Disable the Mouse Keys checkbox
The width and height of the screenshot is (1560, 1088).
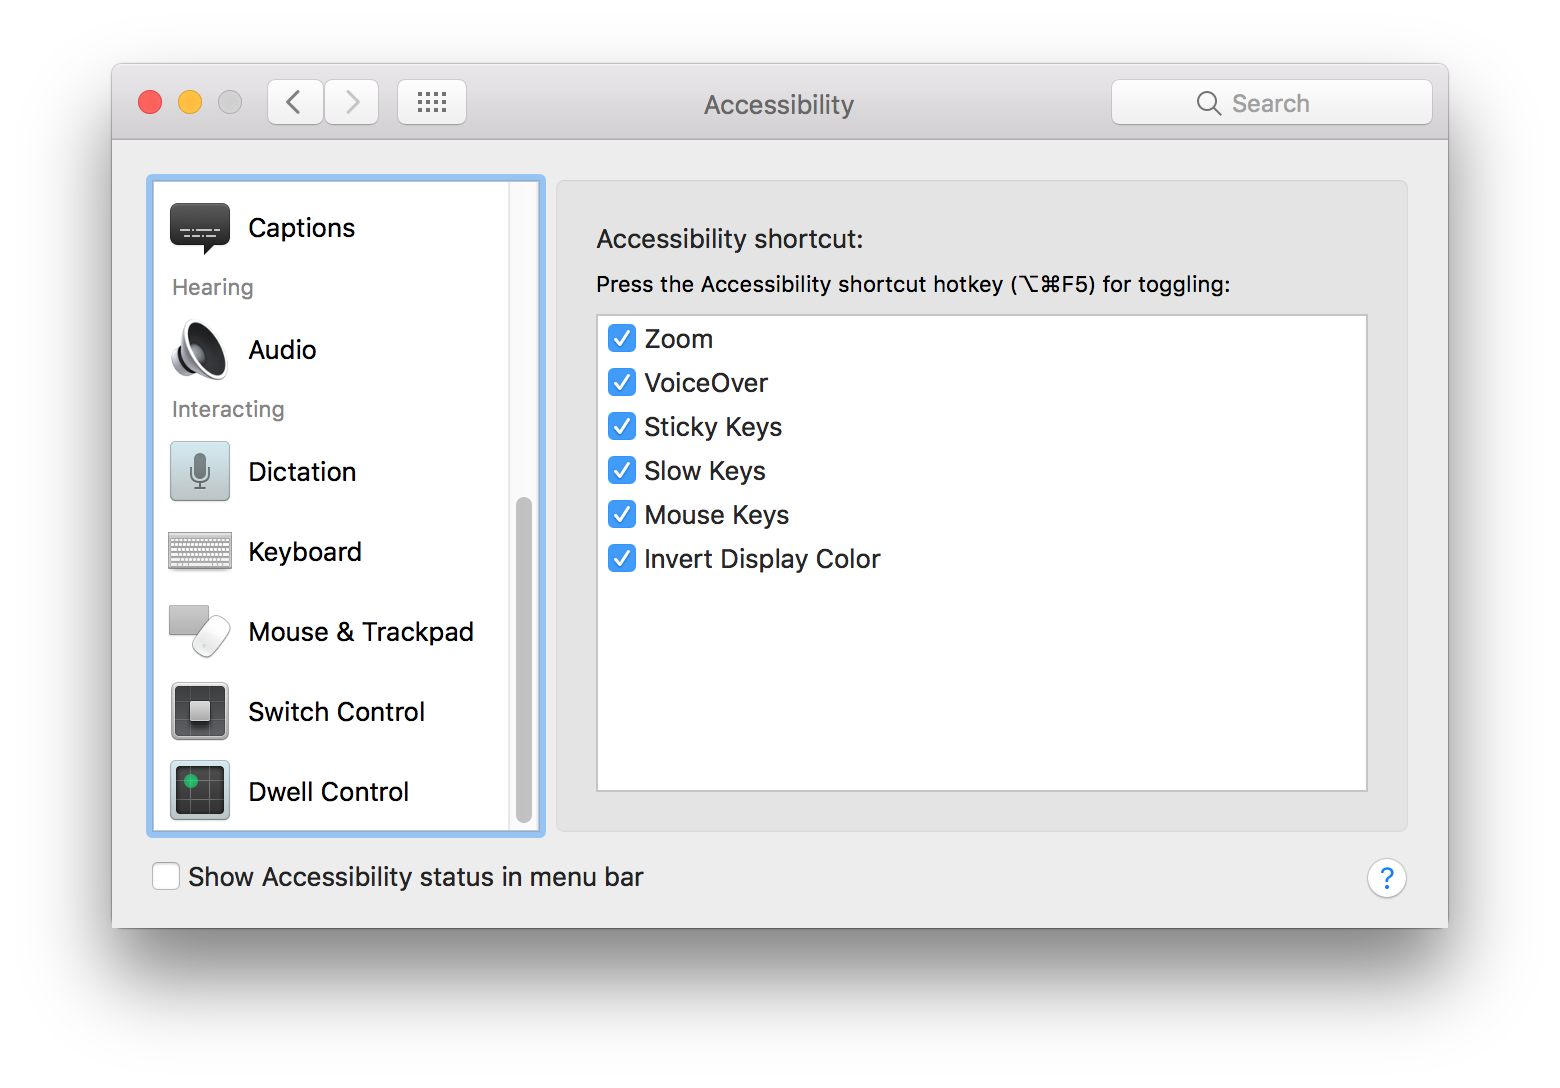coord(621,514)
